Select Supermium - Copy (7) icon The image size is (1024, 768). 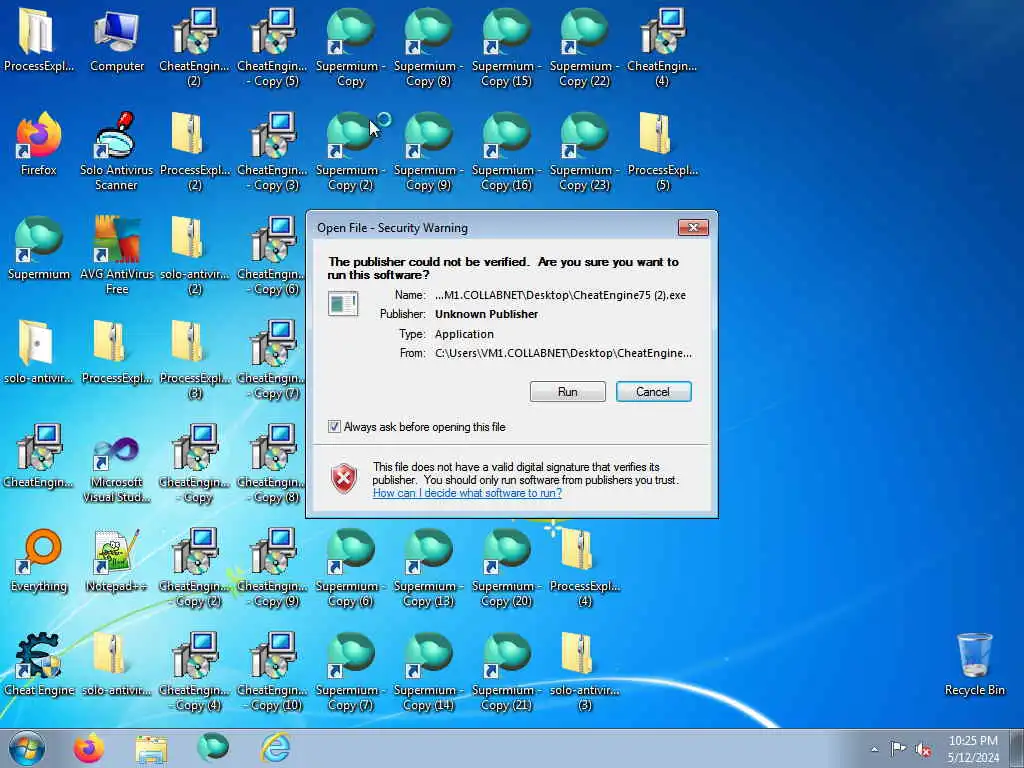pyautogui.click(x=350, y=671)
